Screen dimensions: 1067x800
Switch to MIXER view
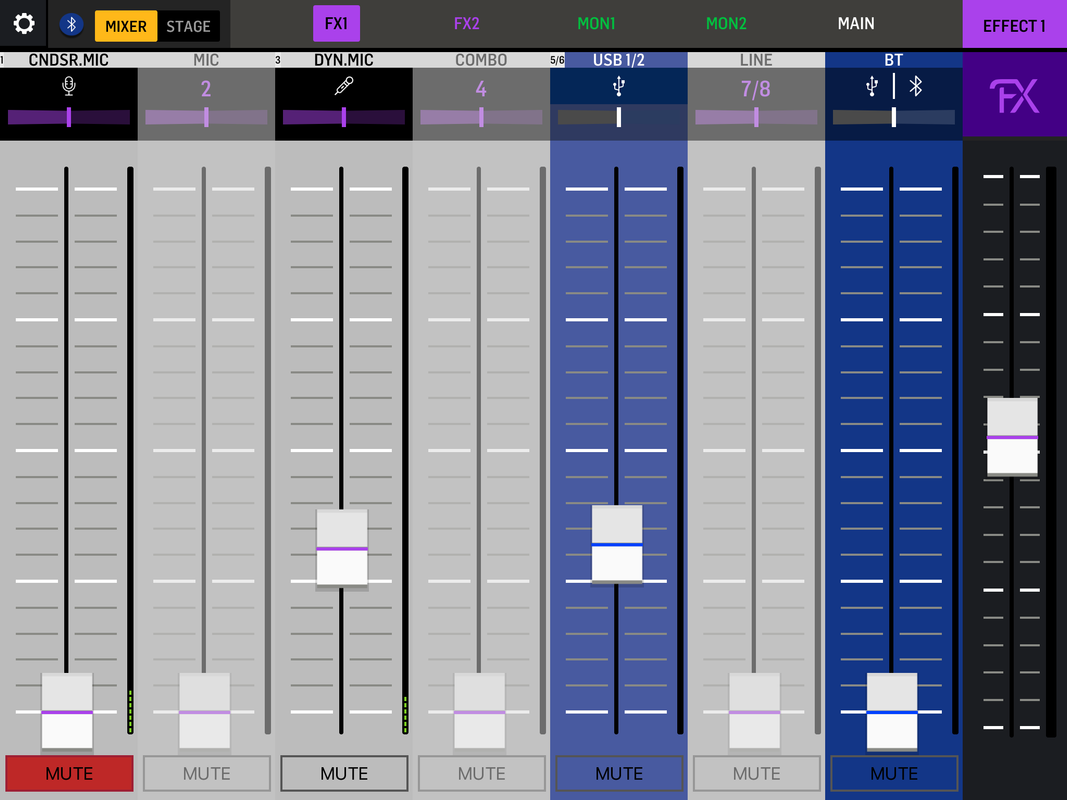pyautogui.click(x=126, y=26)
